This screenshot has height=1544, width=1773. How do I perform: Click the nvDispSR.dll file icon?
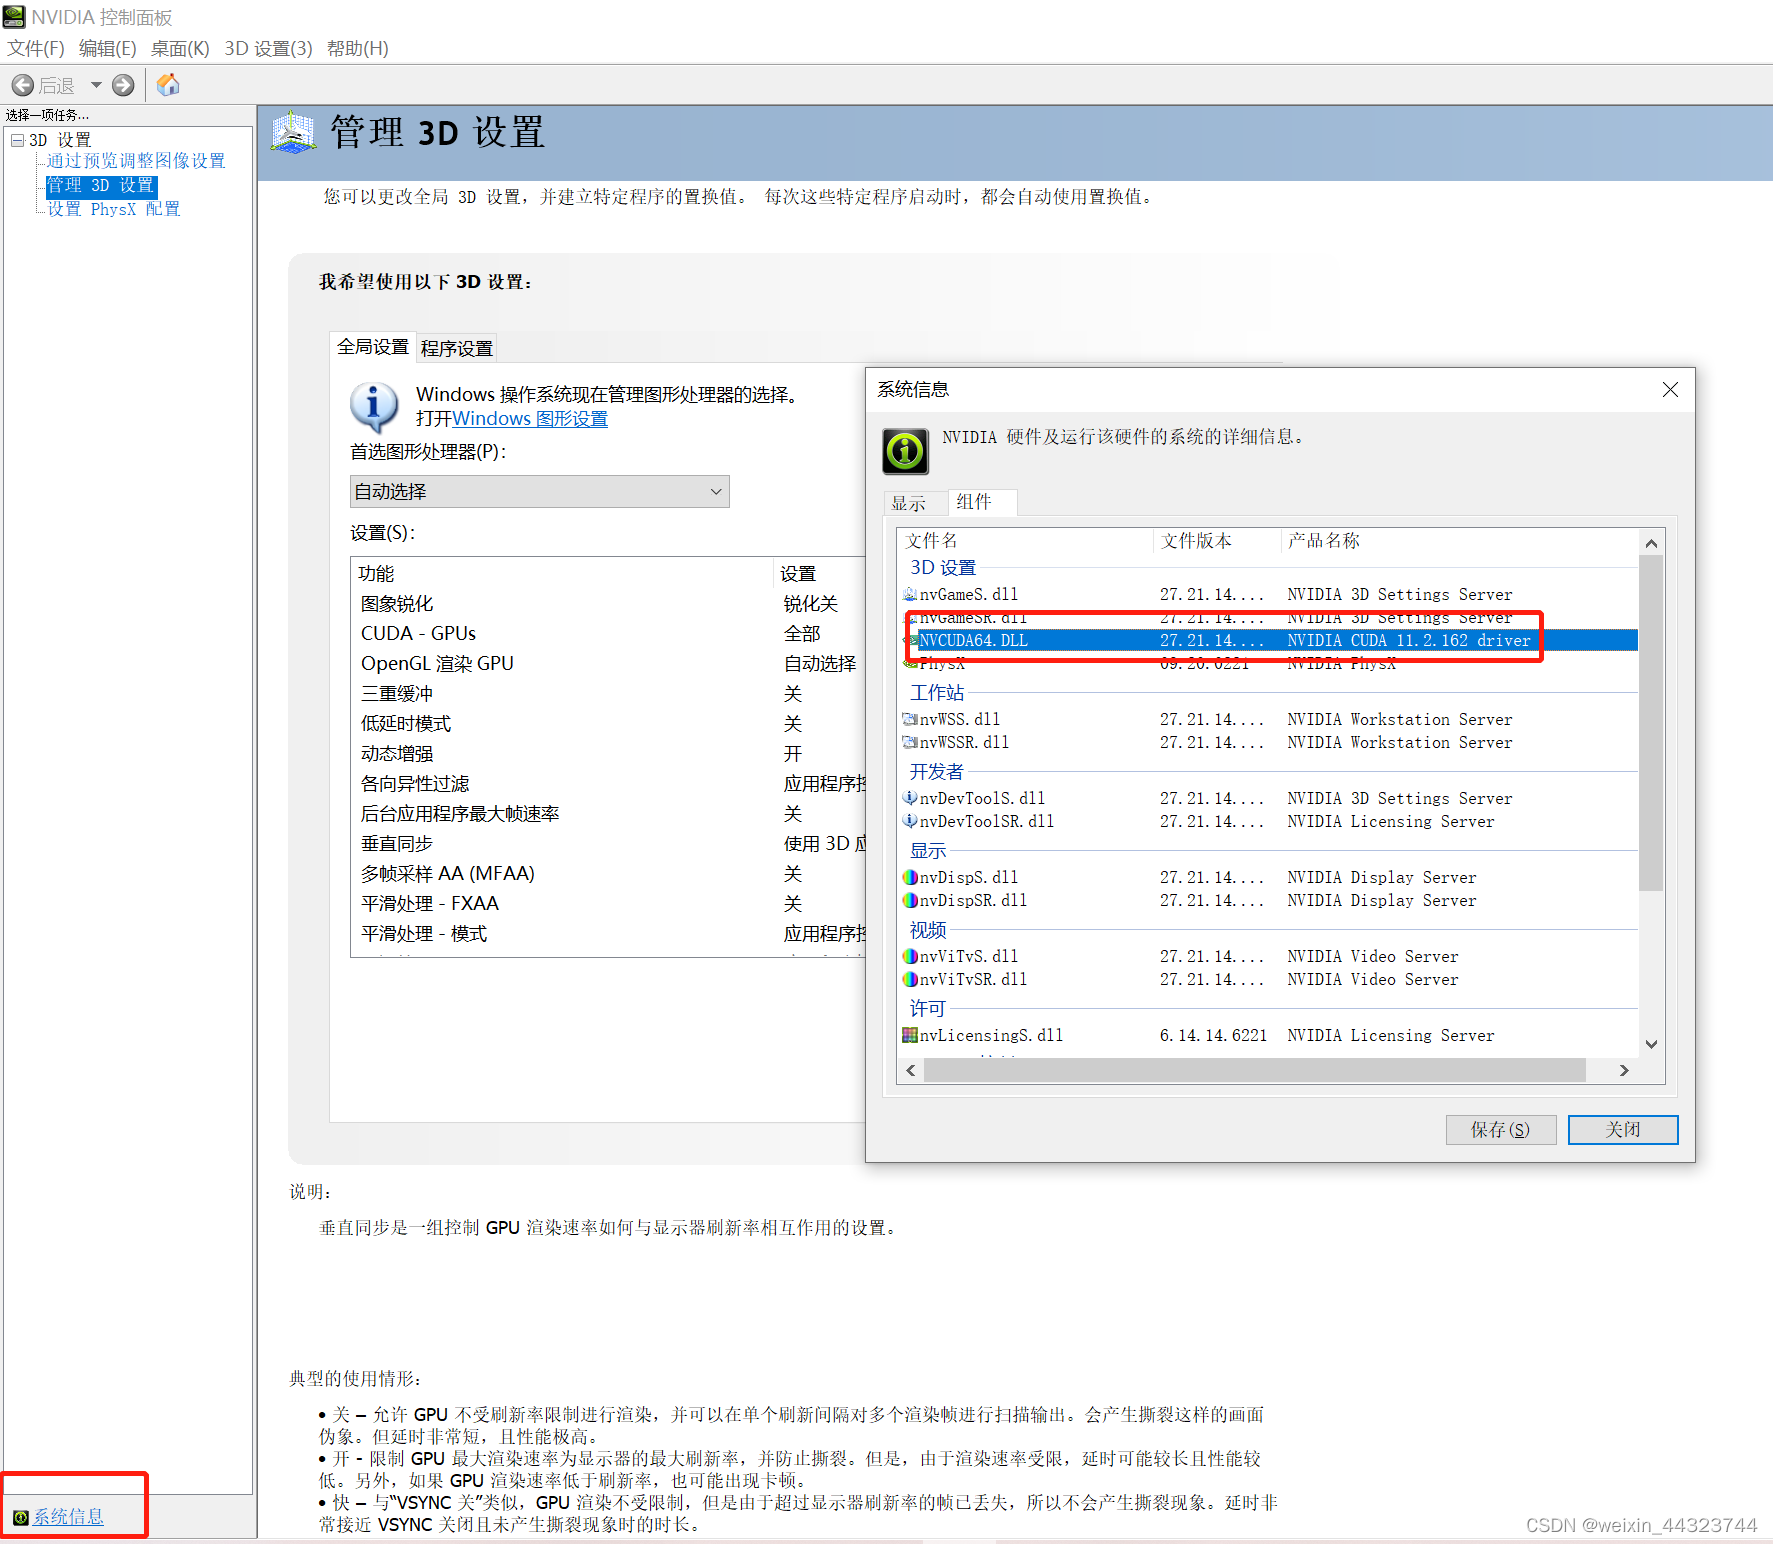click(x=910, y=900)
